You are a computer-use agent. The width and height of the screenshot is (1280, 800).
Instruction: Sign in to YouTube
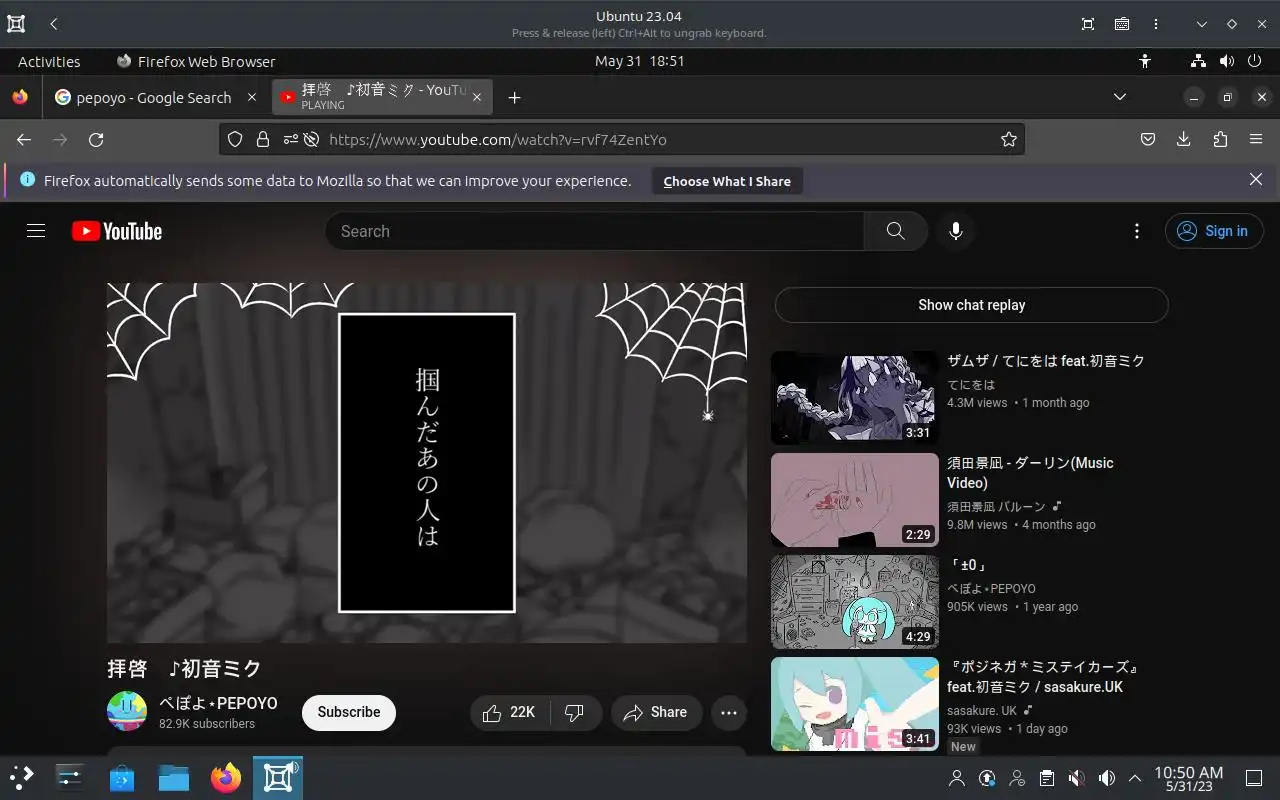coord(1214,231)
